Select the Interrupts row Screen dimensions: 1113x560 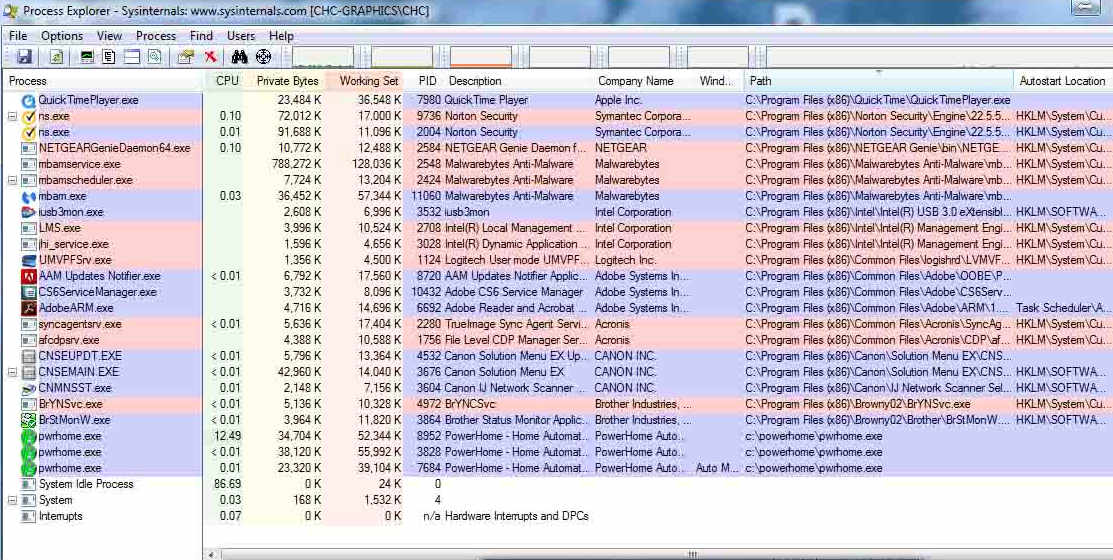coord(557,516)
